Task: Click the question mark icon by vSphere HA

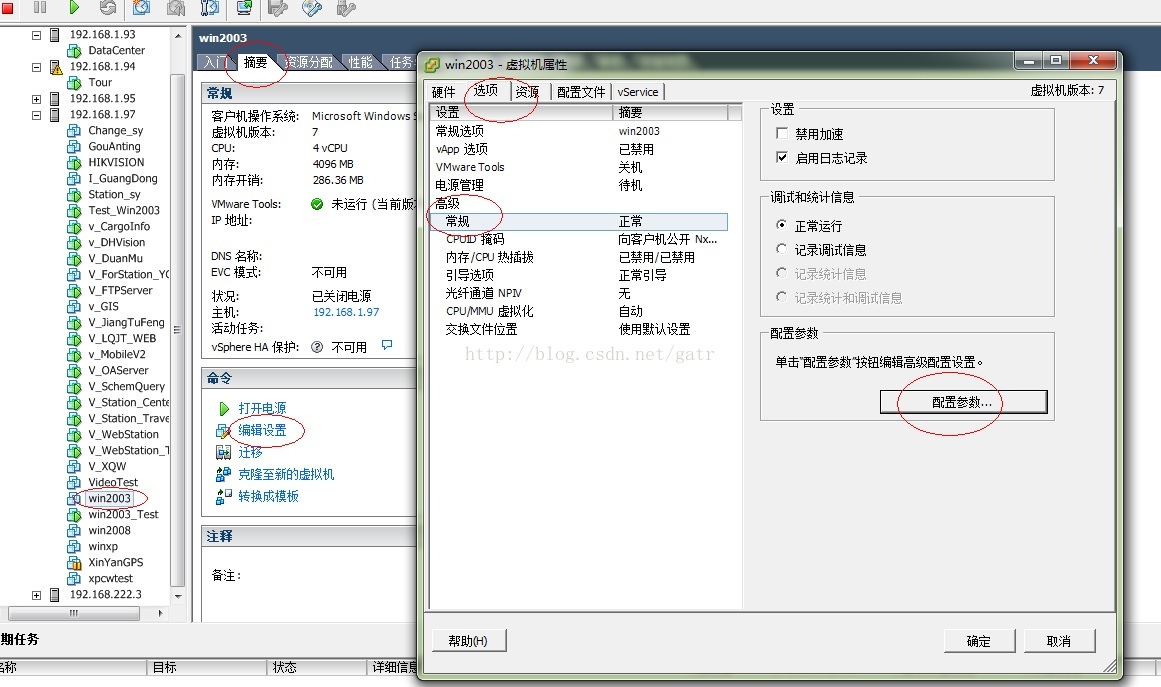Action: 317,347
